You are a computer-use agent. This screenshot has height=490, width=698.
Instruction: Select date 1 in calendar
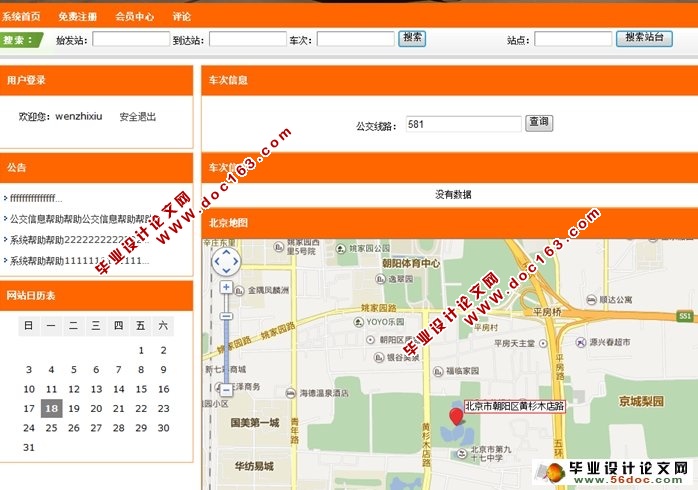141,350
